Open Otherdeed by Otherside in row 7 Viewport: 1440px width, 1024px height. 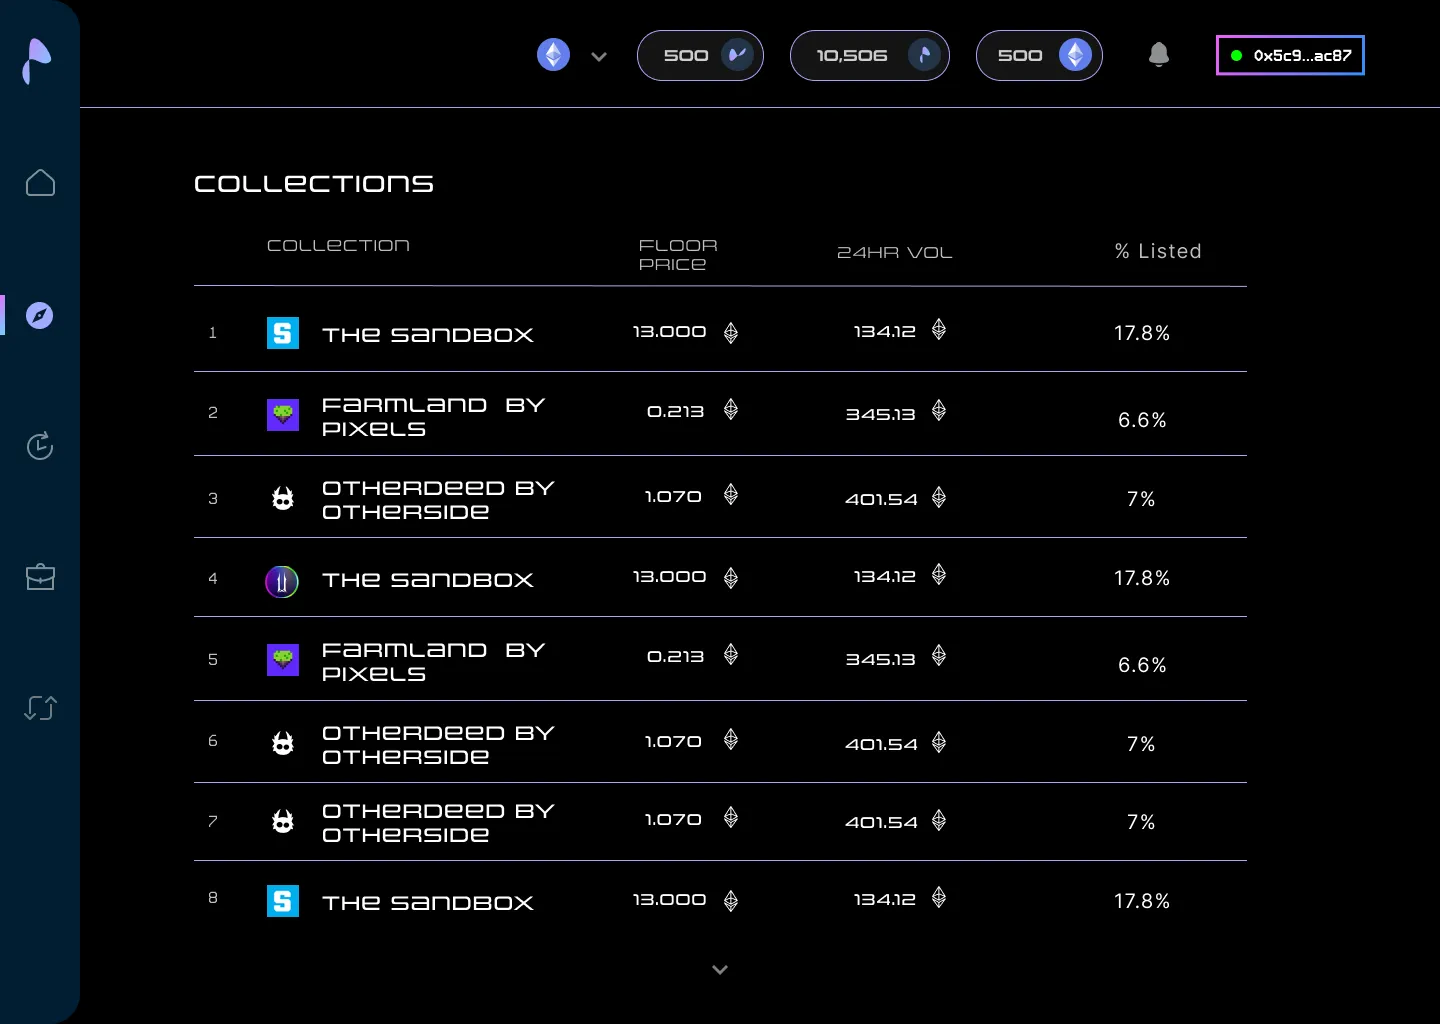pos(438,823)
